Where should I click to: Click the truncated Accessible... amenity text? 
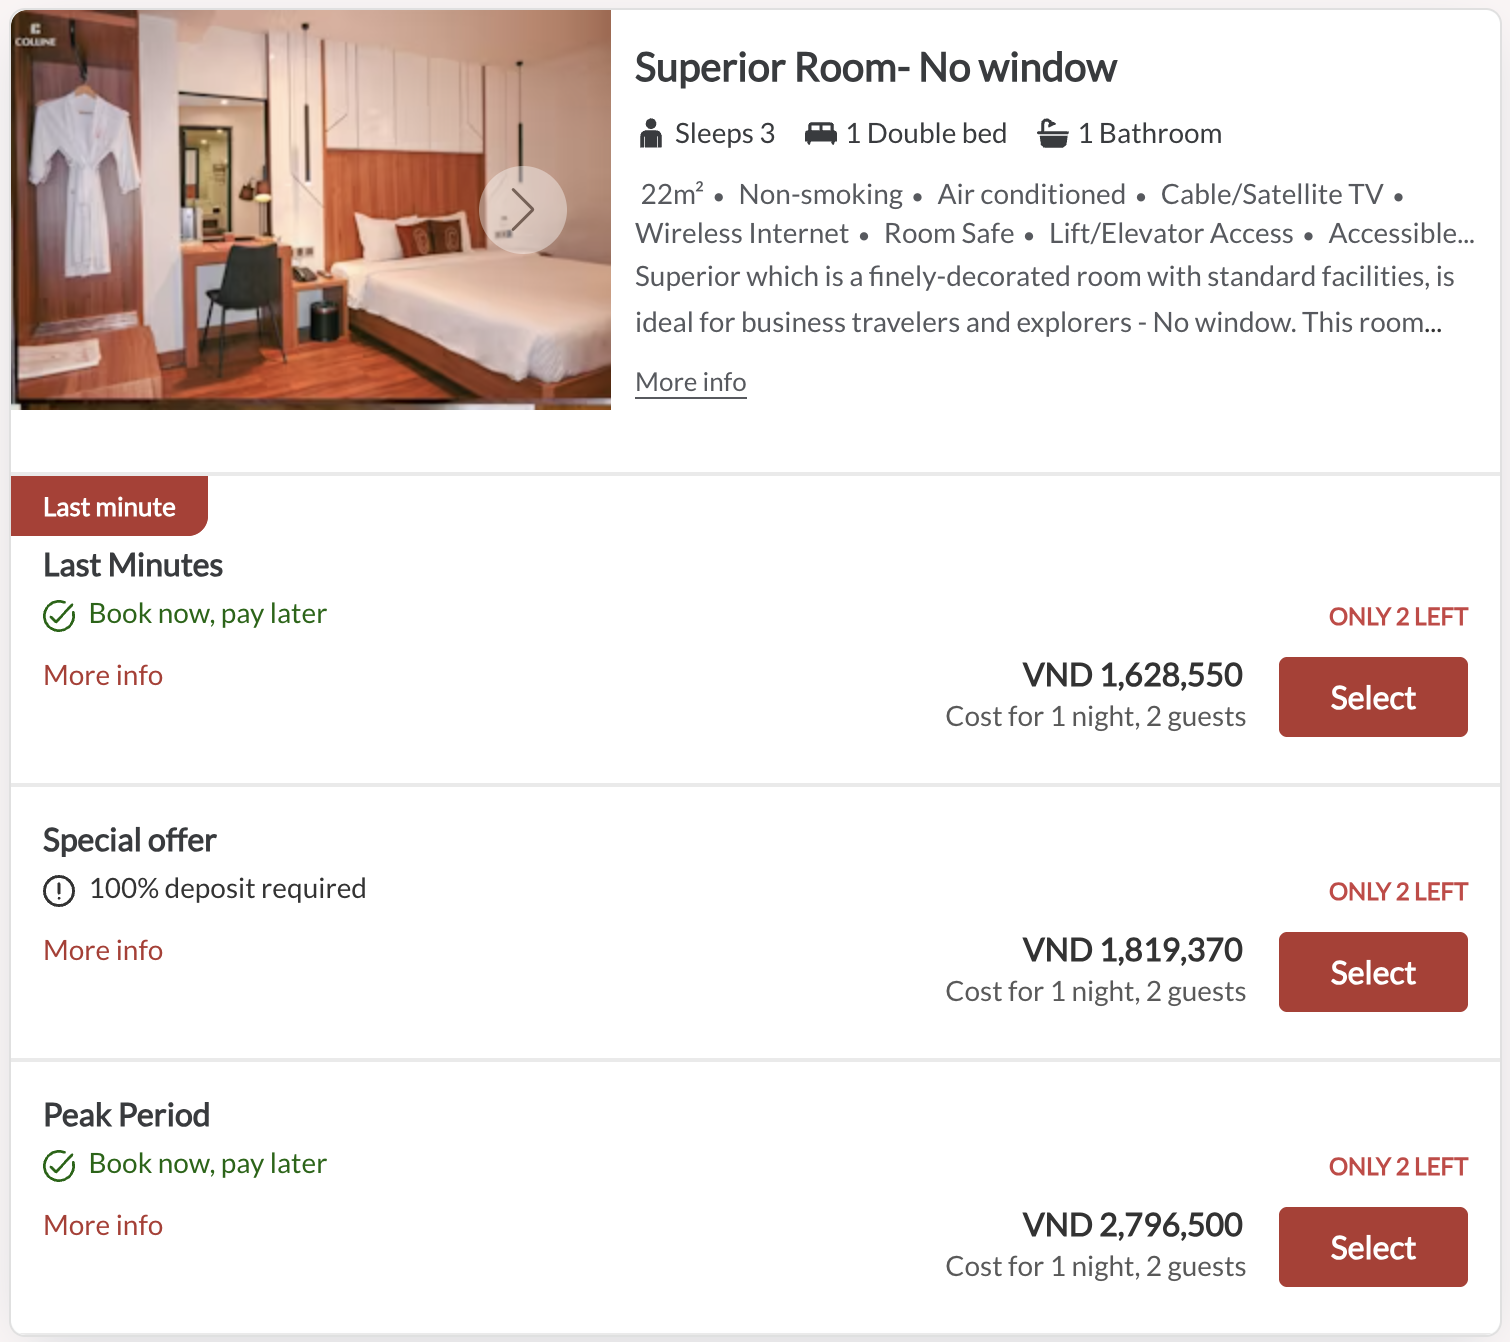[1401, 233]
